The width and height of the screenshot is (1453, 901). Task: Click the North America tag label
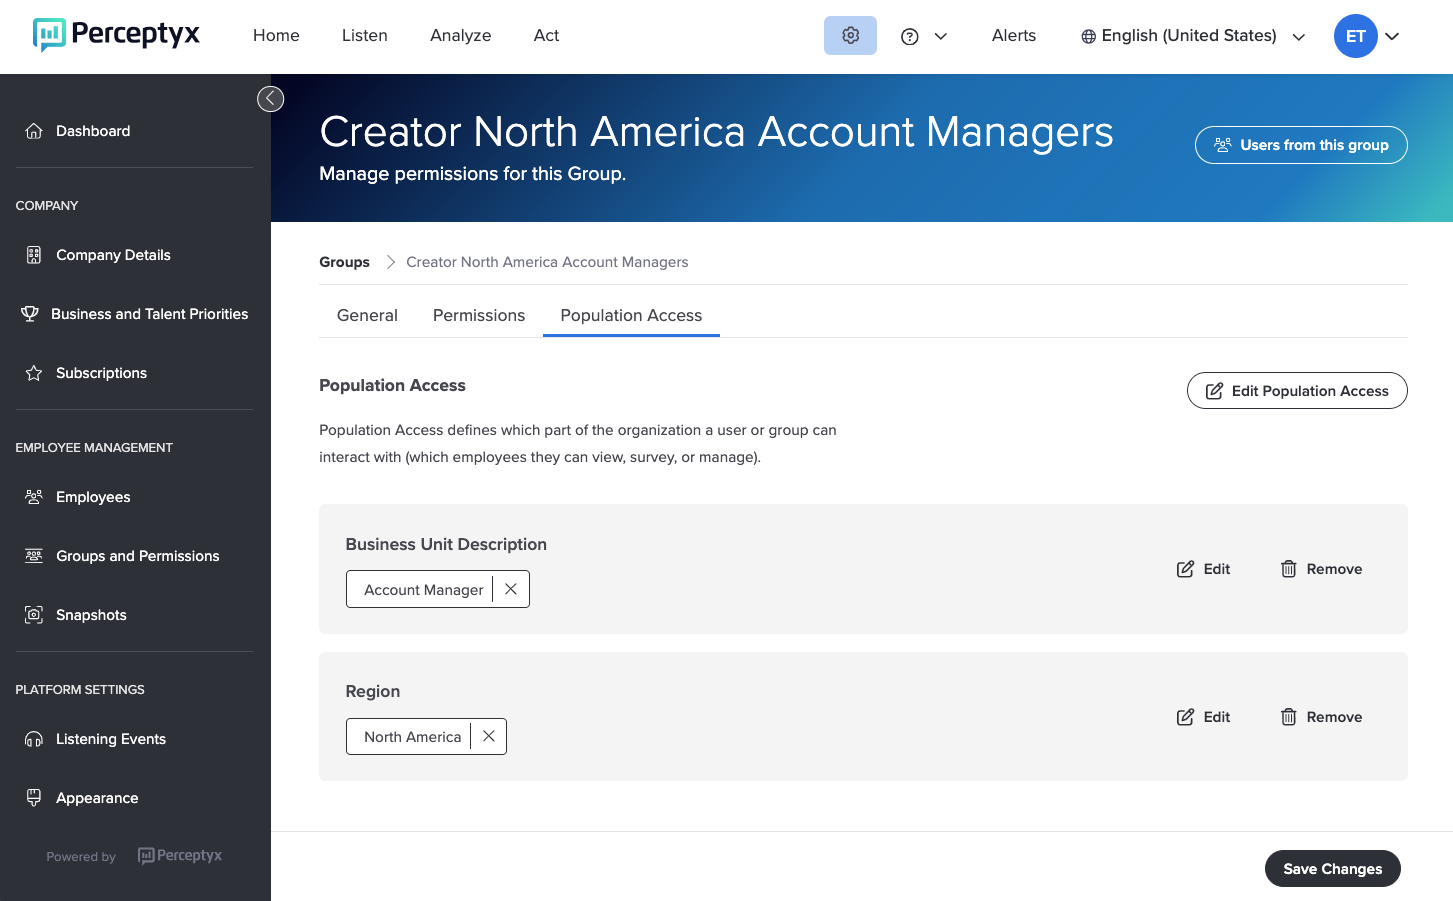pyautogui.click(x=413, y=737)
